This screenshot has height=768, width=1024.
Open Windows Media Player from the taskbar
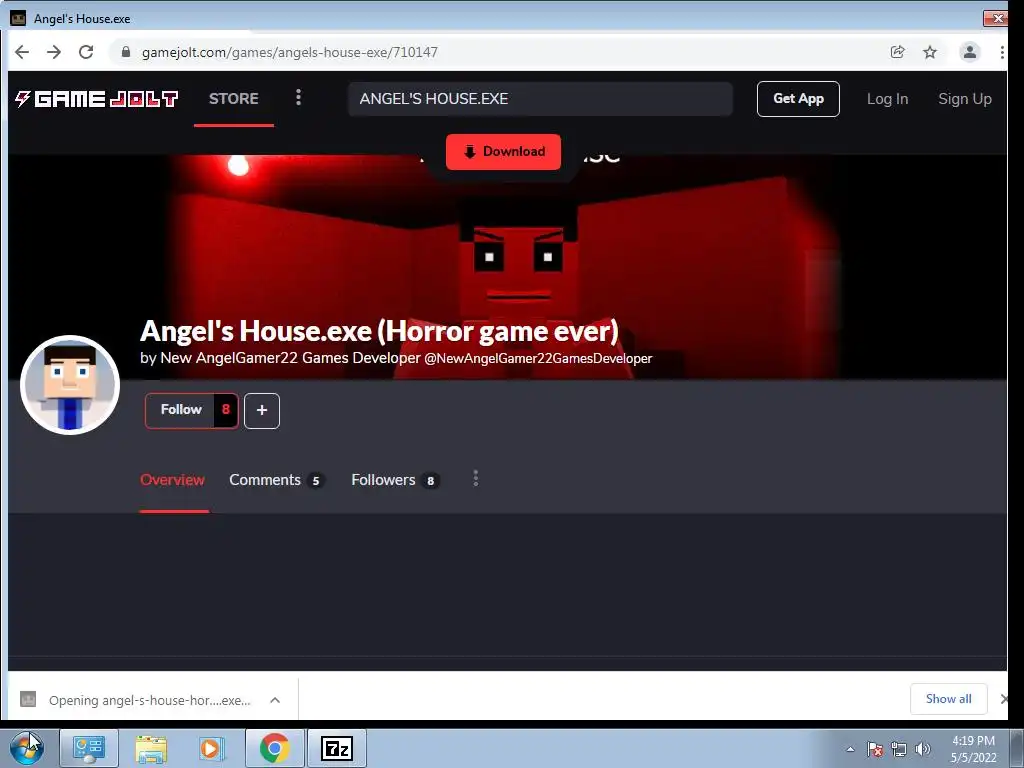pos(212,748)
